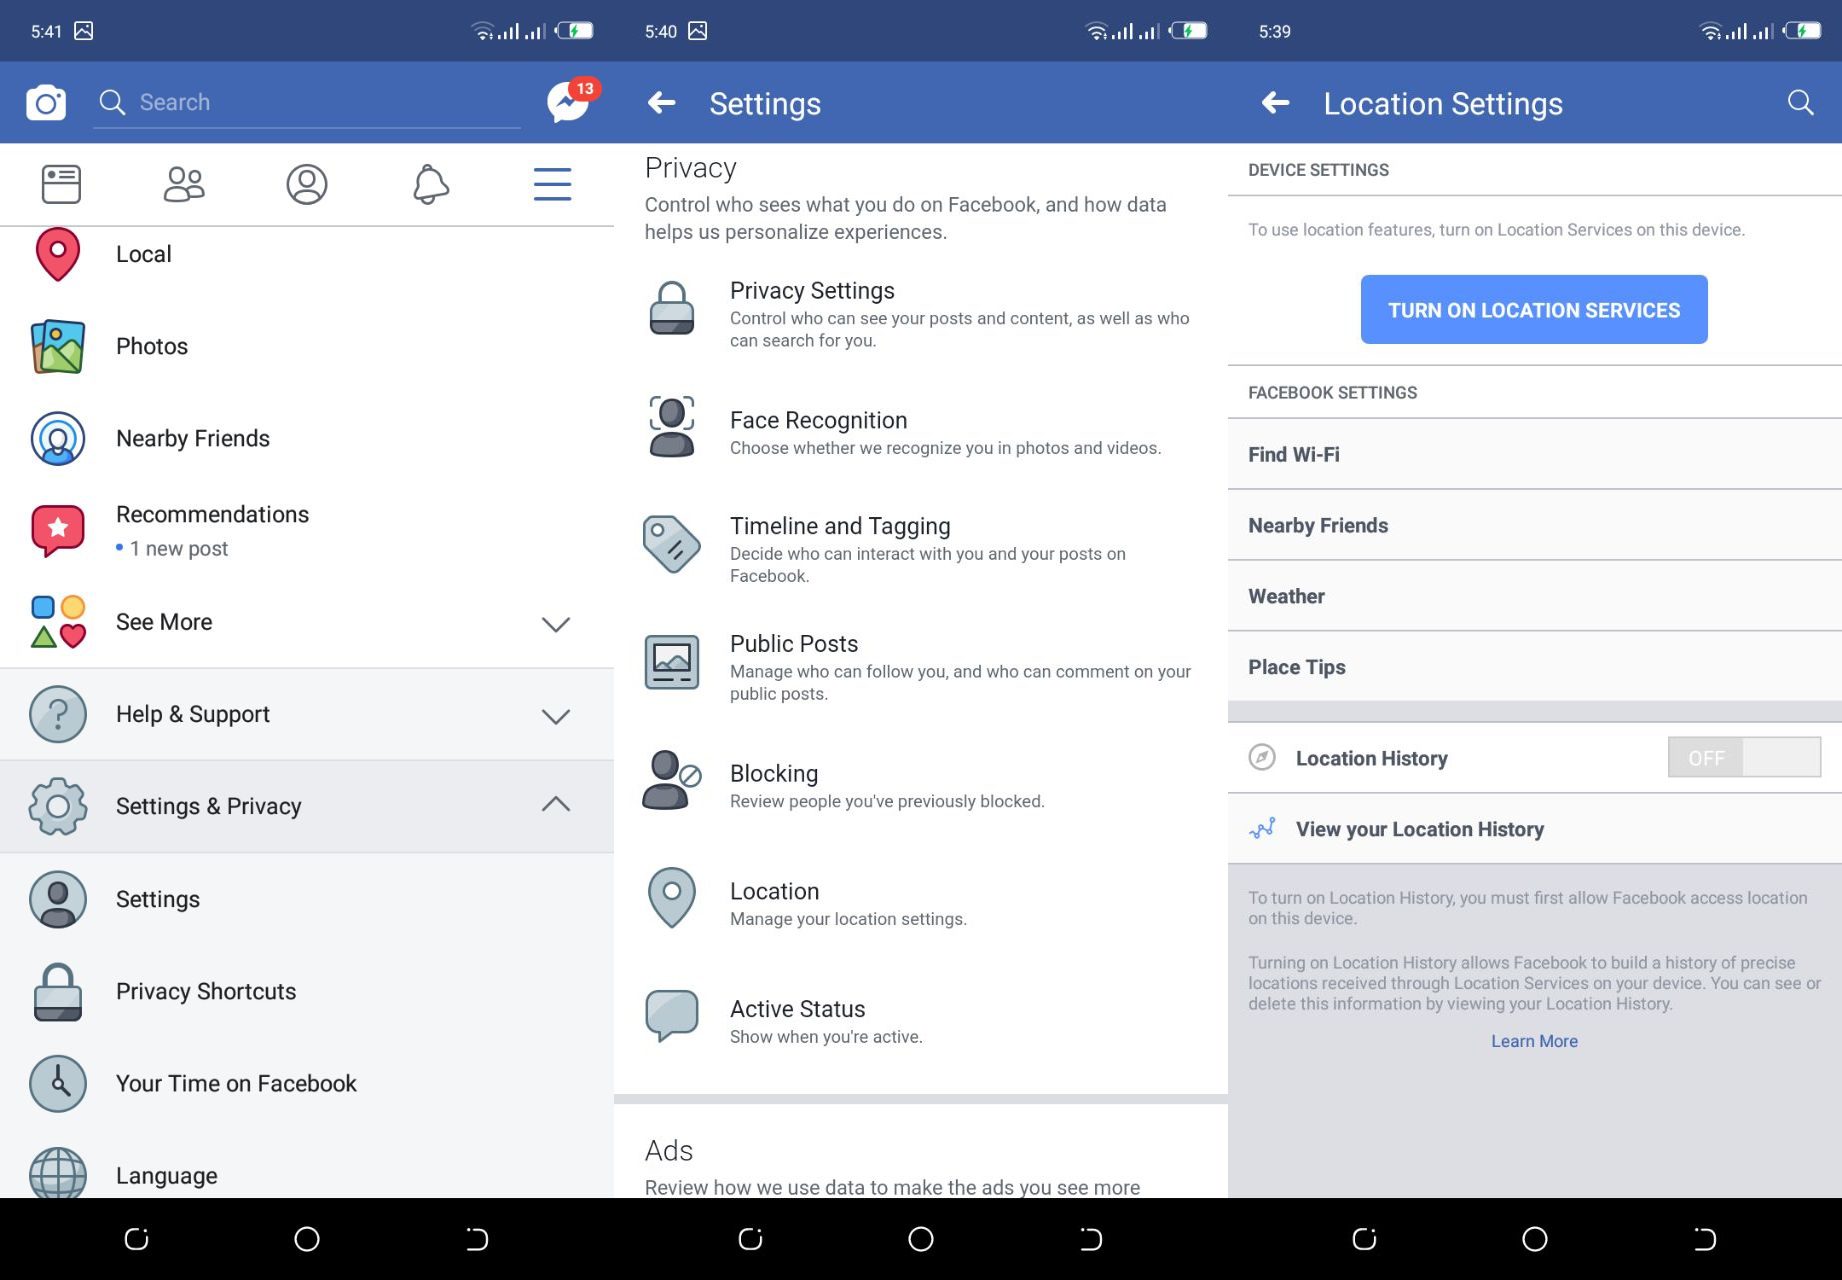
Task: Open the Photos menu icon
Action: click(x=58, y=346)
